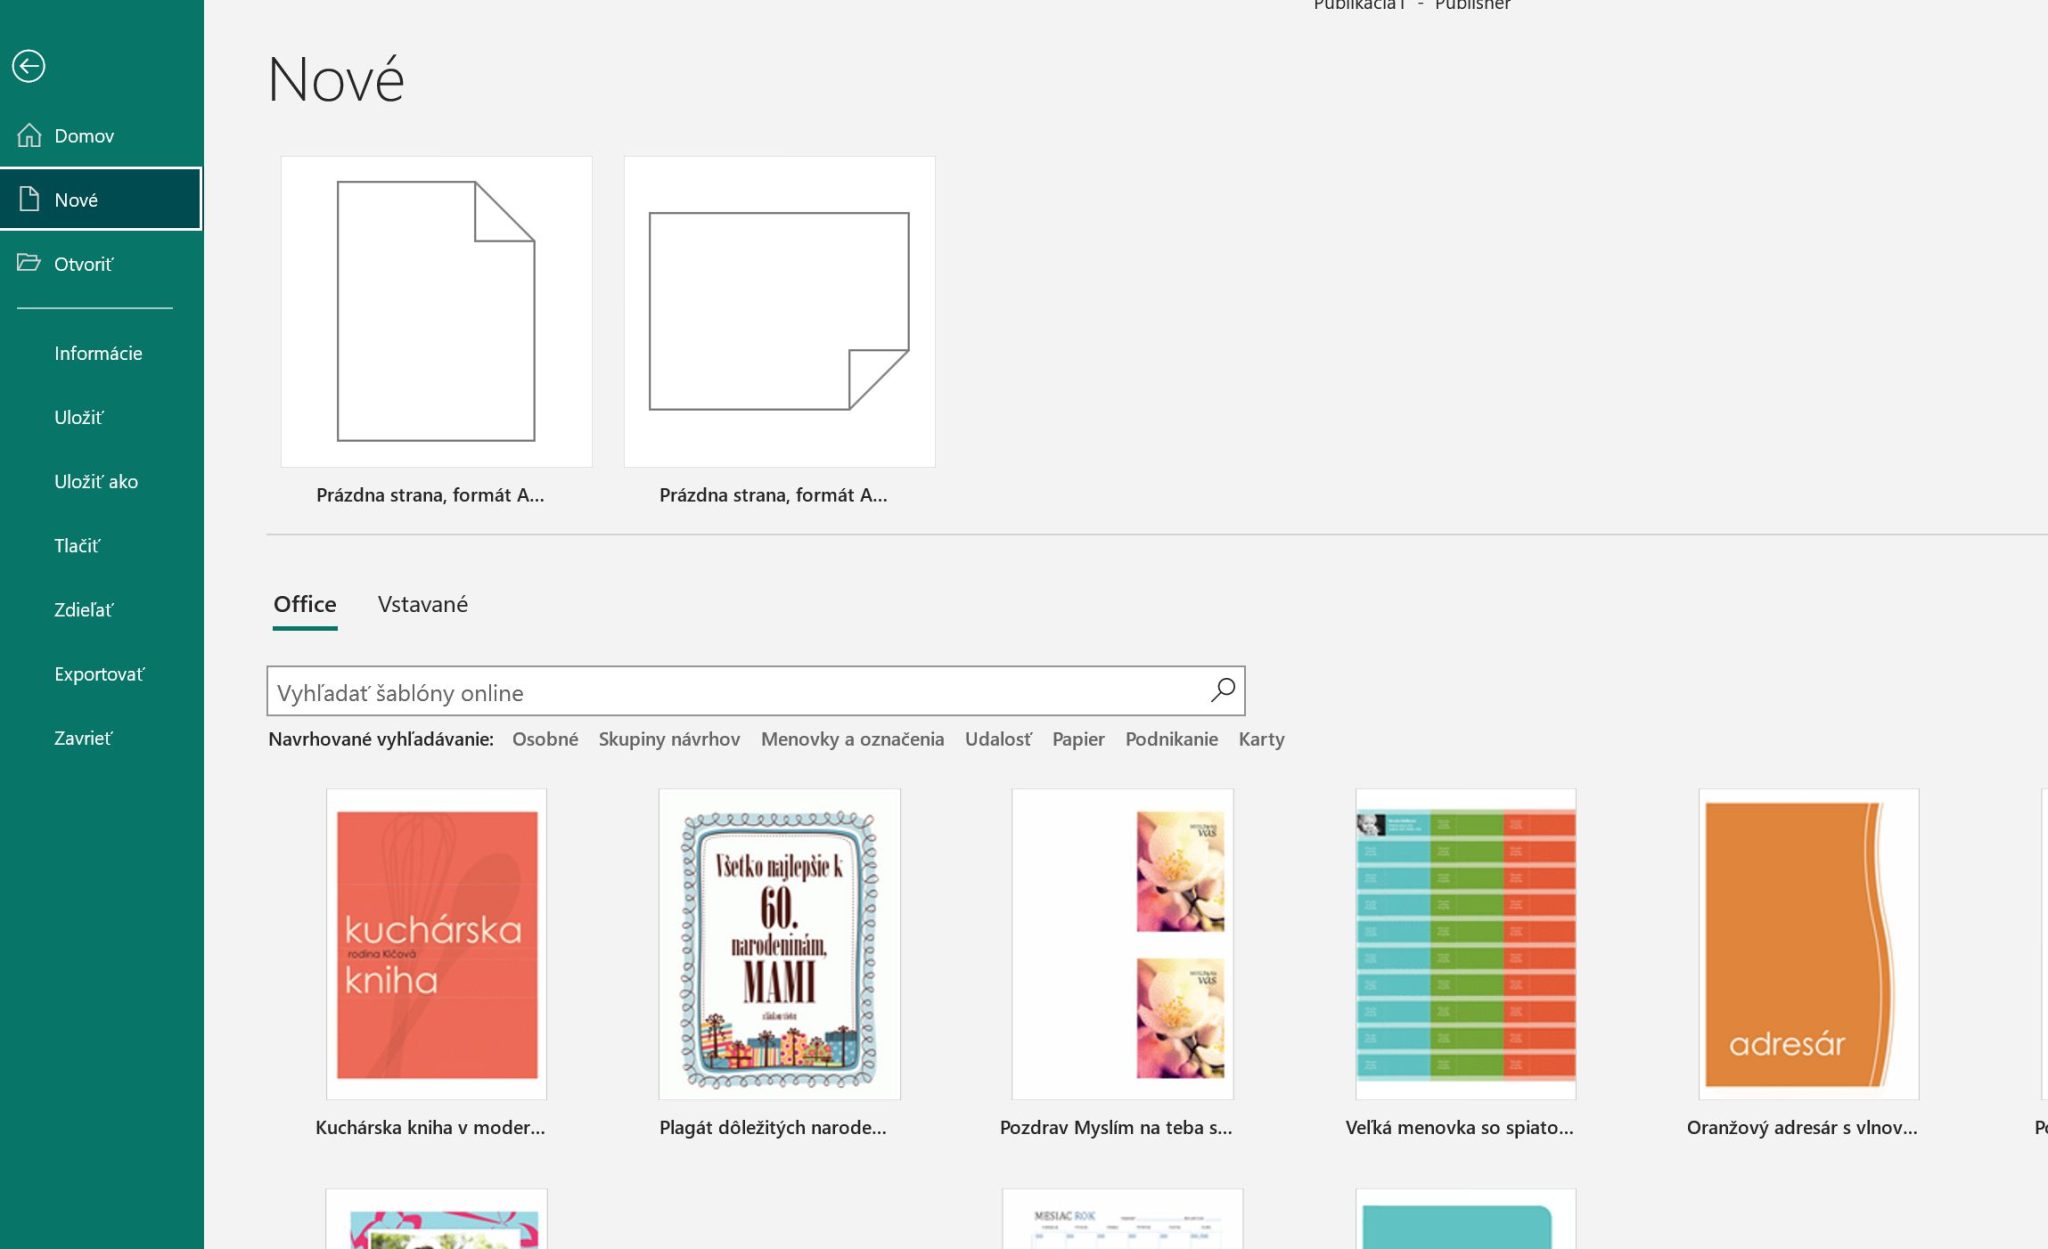Viewport: 2048px width, 1249px height.
Task: Switch to the Vstavané tab
Action: [x=422, y=604]
